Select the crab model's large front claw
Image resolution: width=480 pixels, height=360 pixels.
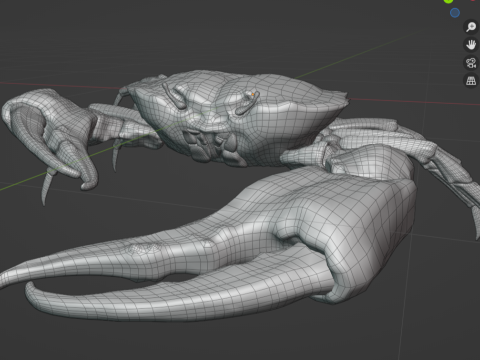click(213, 247)
